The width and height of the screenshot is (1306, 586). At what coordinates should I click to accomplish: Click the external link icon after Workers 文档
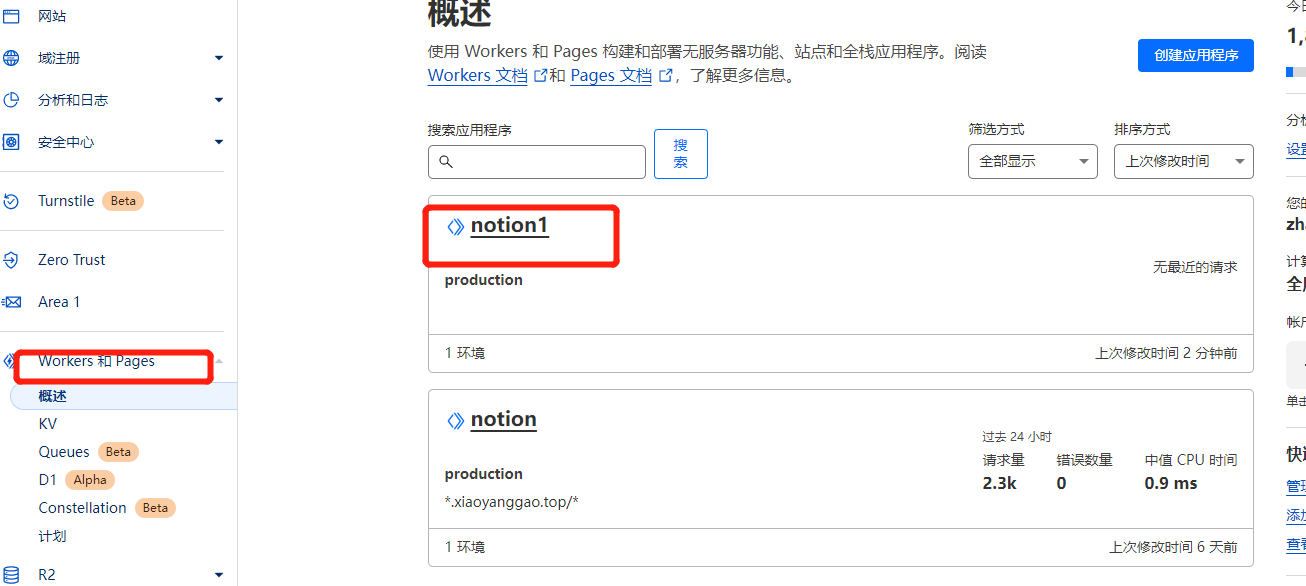point(541,75)
